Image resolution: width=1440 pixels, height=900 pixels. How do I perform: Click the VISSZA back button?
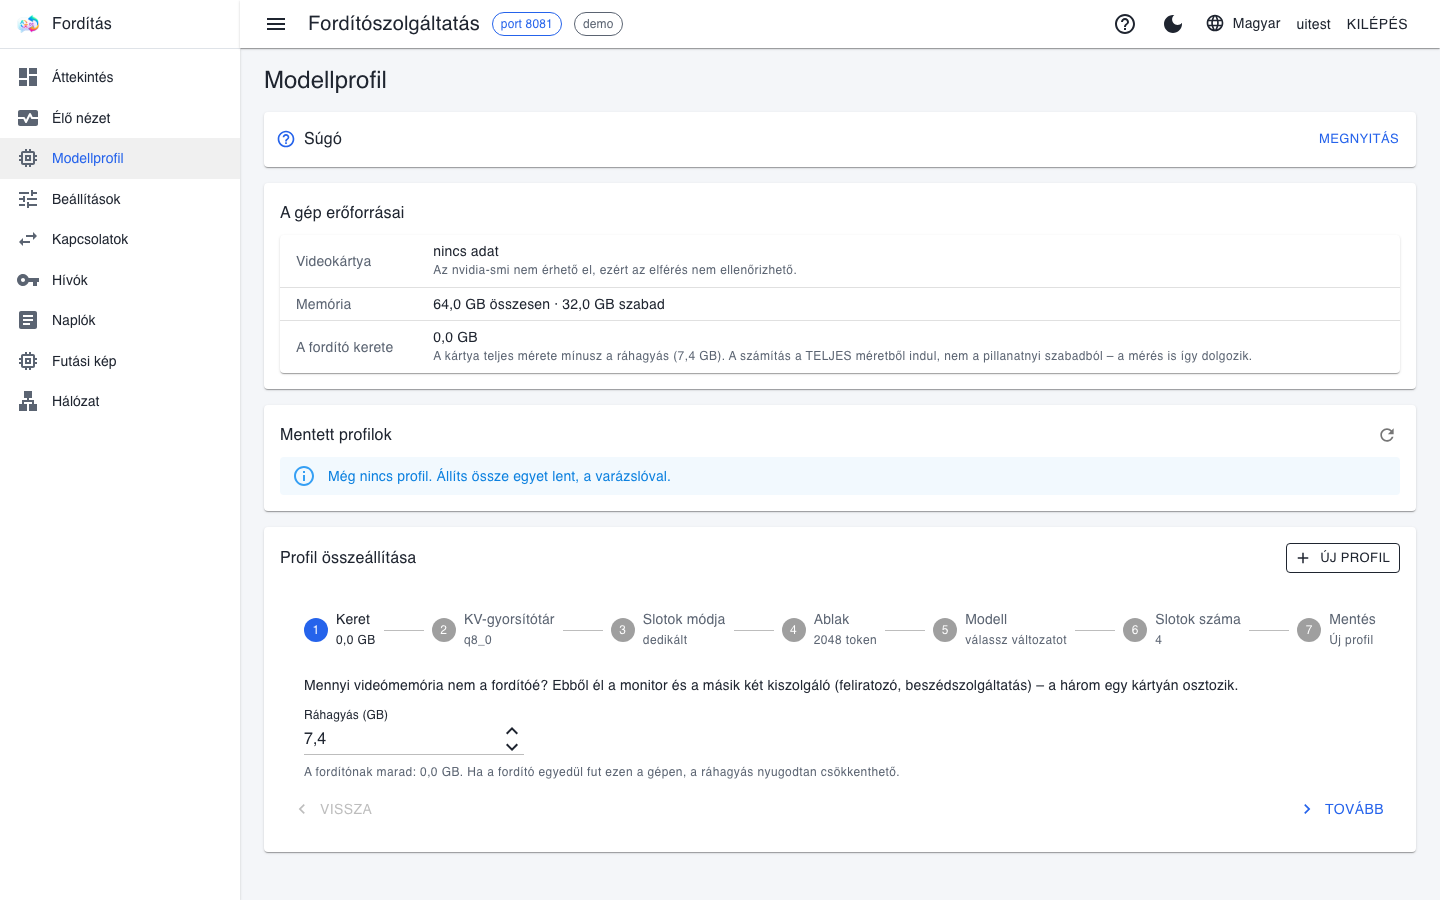point(334,809)
